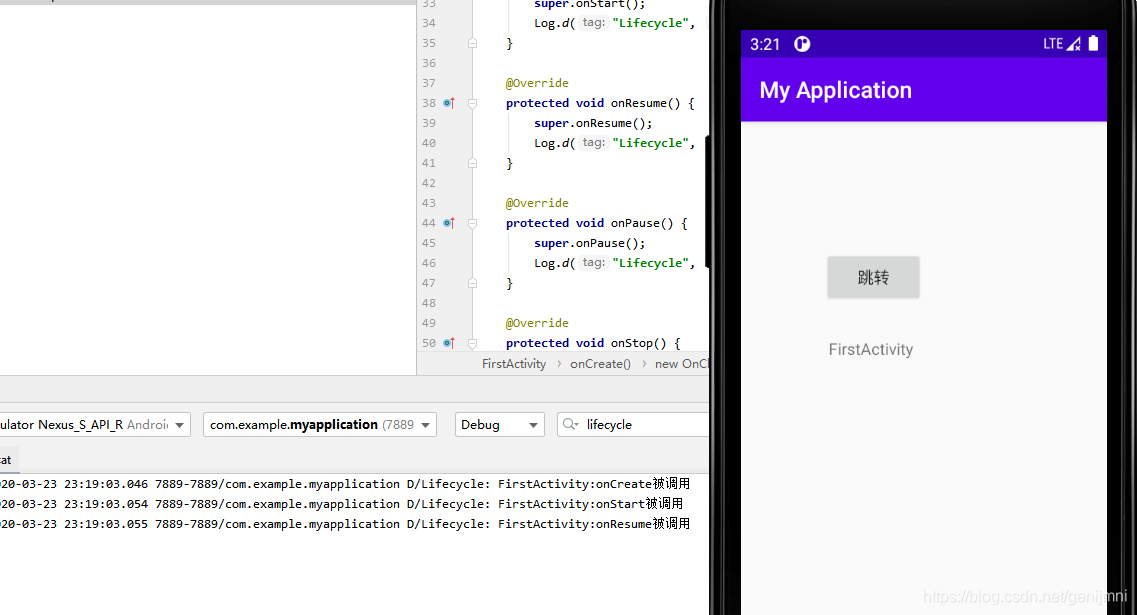1137x615 pixels.
Task: Click the circular status icon beside the clock
Action: tap(802, 44)
